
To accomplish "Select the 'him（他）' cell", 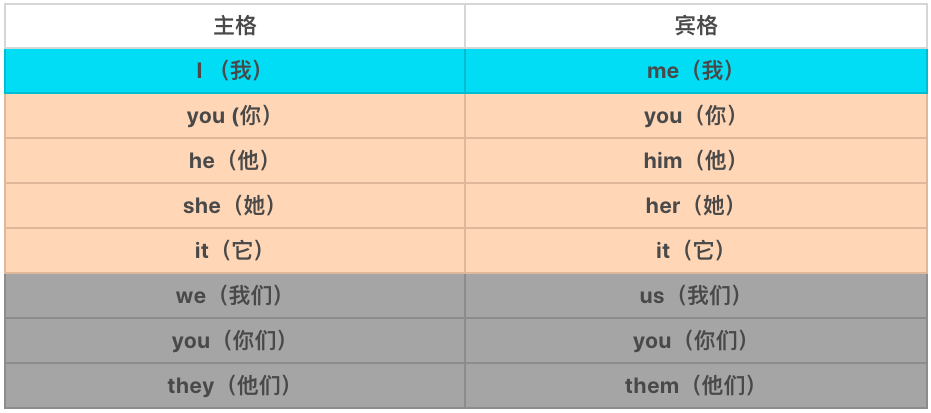I will (x=696, y=161).
